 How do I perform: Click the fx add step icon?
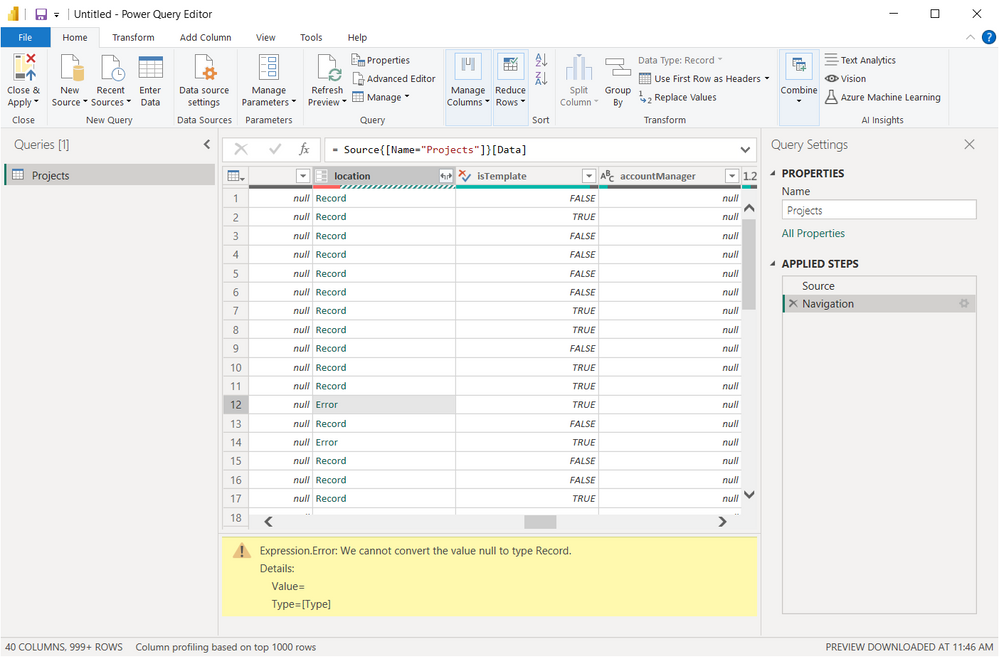click(x=305, y=149)
